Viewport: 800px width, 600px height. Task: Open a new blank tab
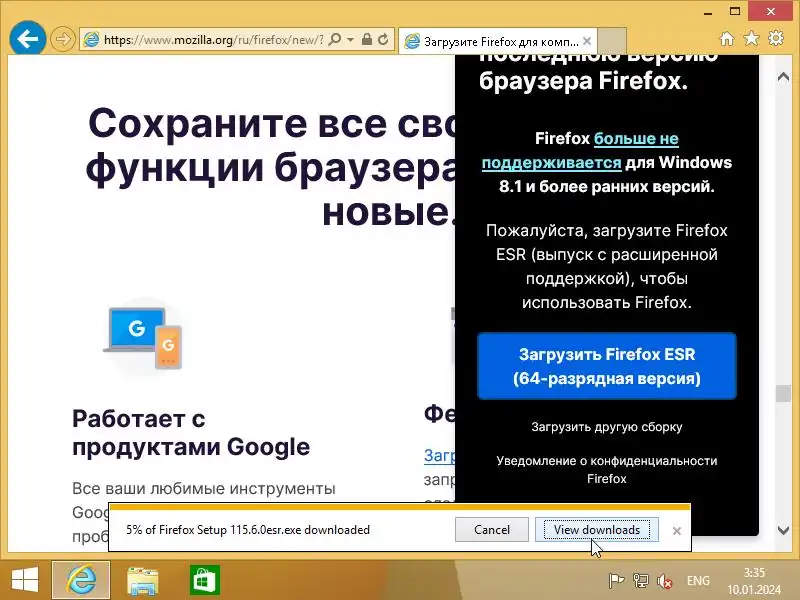click(x=612, y=41)
